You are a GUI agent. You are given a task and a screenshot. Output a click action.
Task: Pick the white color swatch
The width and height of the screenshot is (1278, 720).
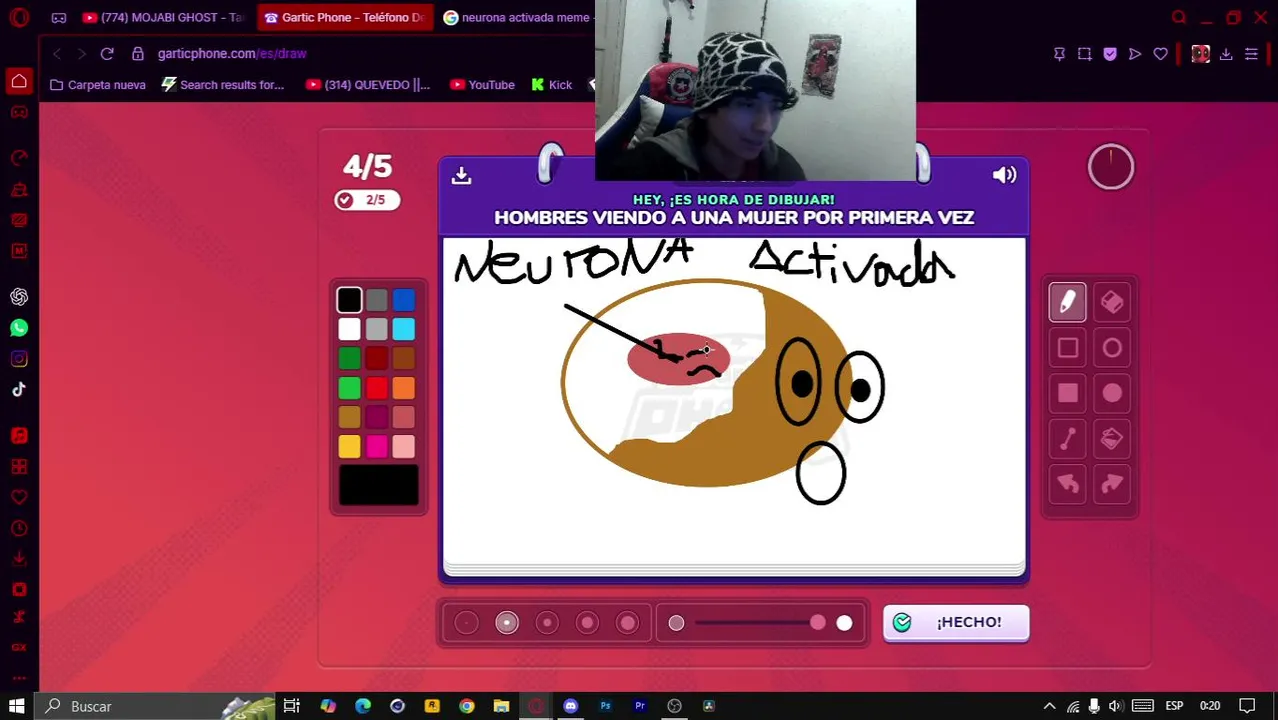(349, 329)
